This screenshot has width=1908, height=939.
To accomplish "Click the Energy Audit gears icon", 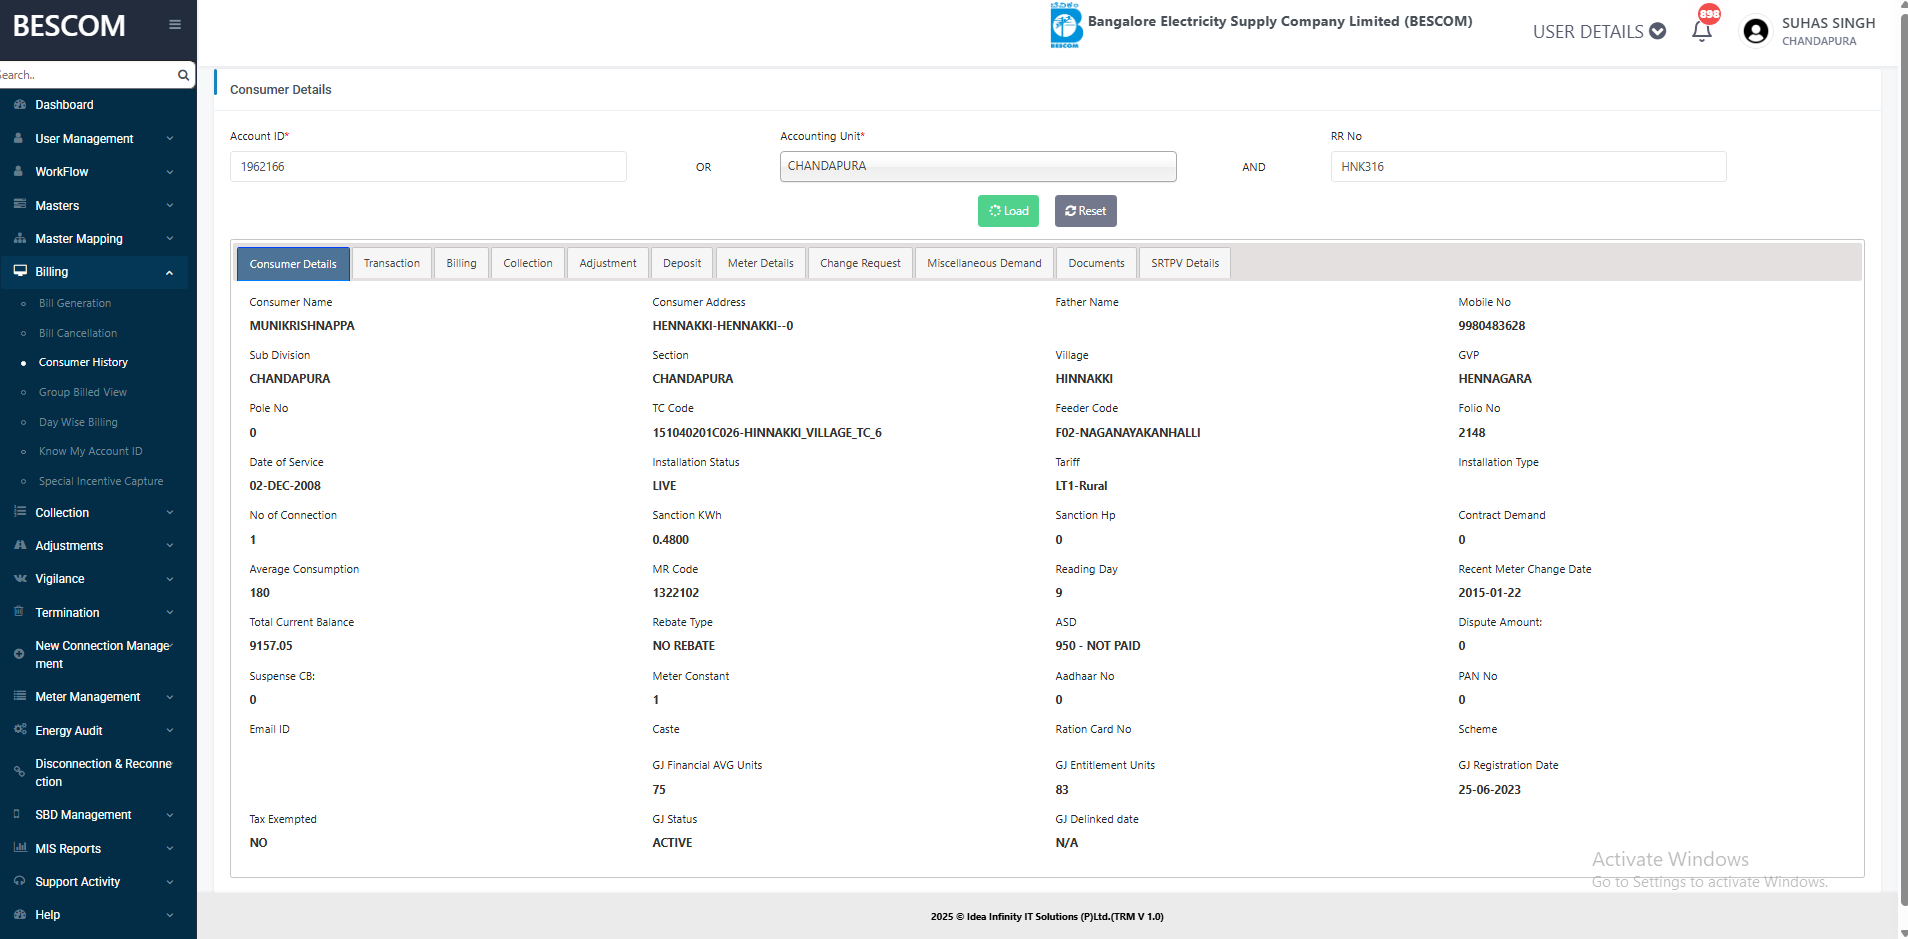I will tap(19, 730).
